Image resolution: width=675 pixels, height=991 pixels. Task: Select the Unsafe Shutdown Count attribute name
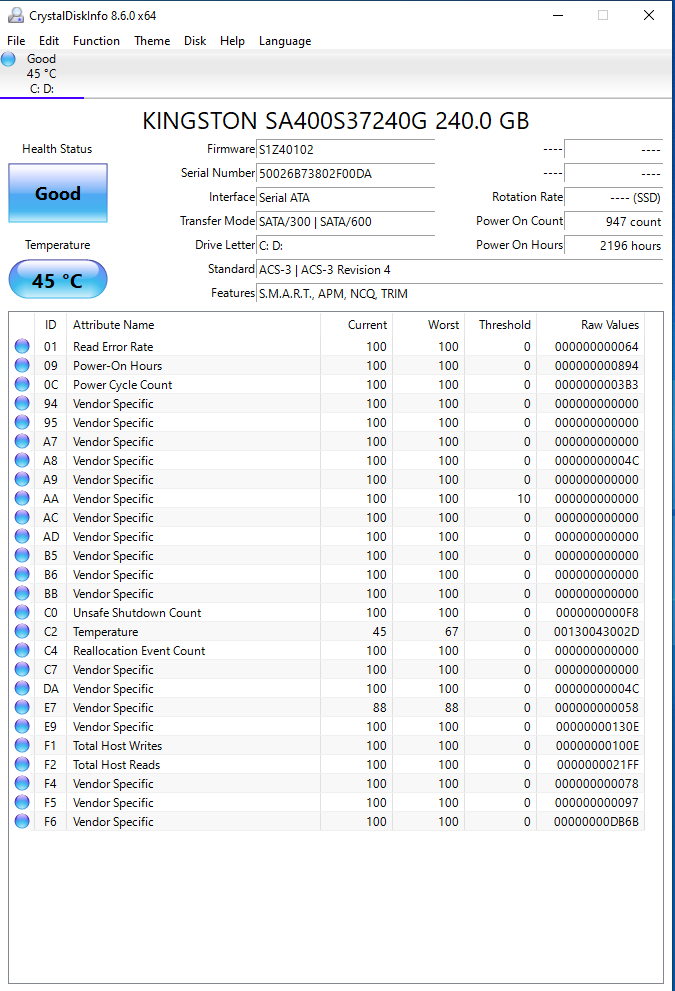pos(137,613)
